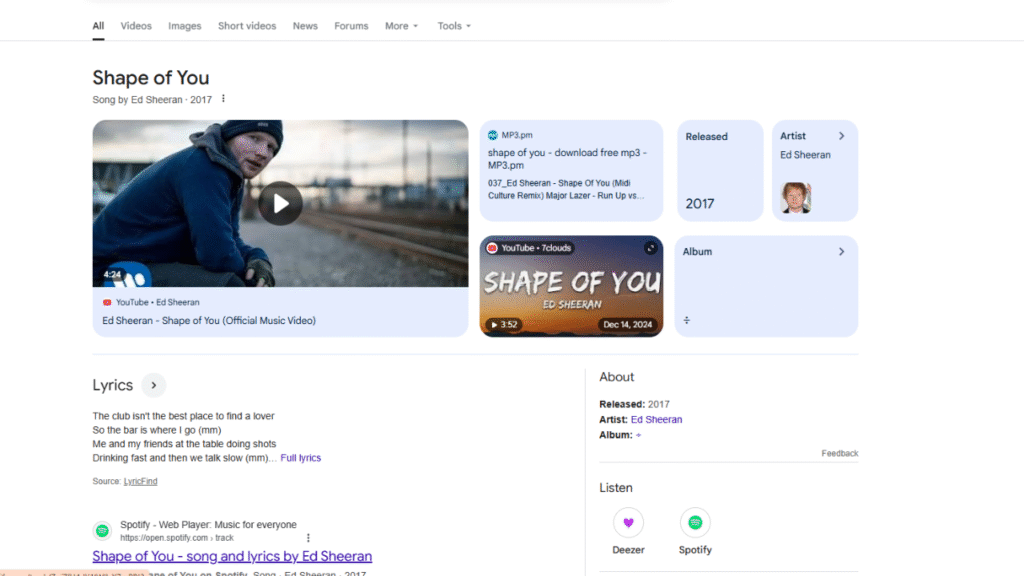The image size is (1024, 576).
Task: Open the options menu for the Spotify result
Action: [x=308, y=538]
